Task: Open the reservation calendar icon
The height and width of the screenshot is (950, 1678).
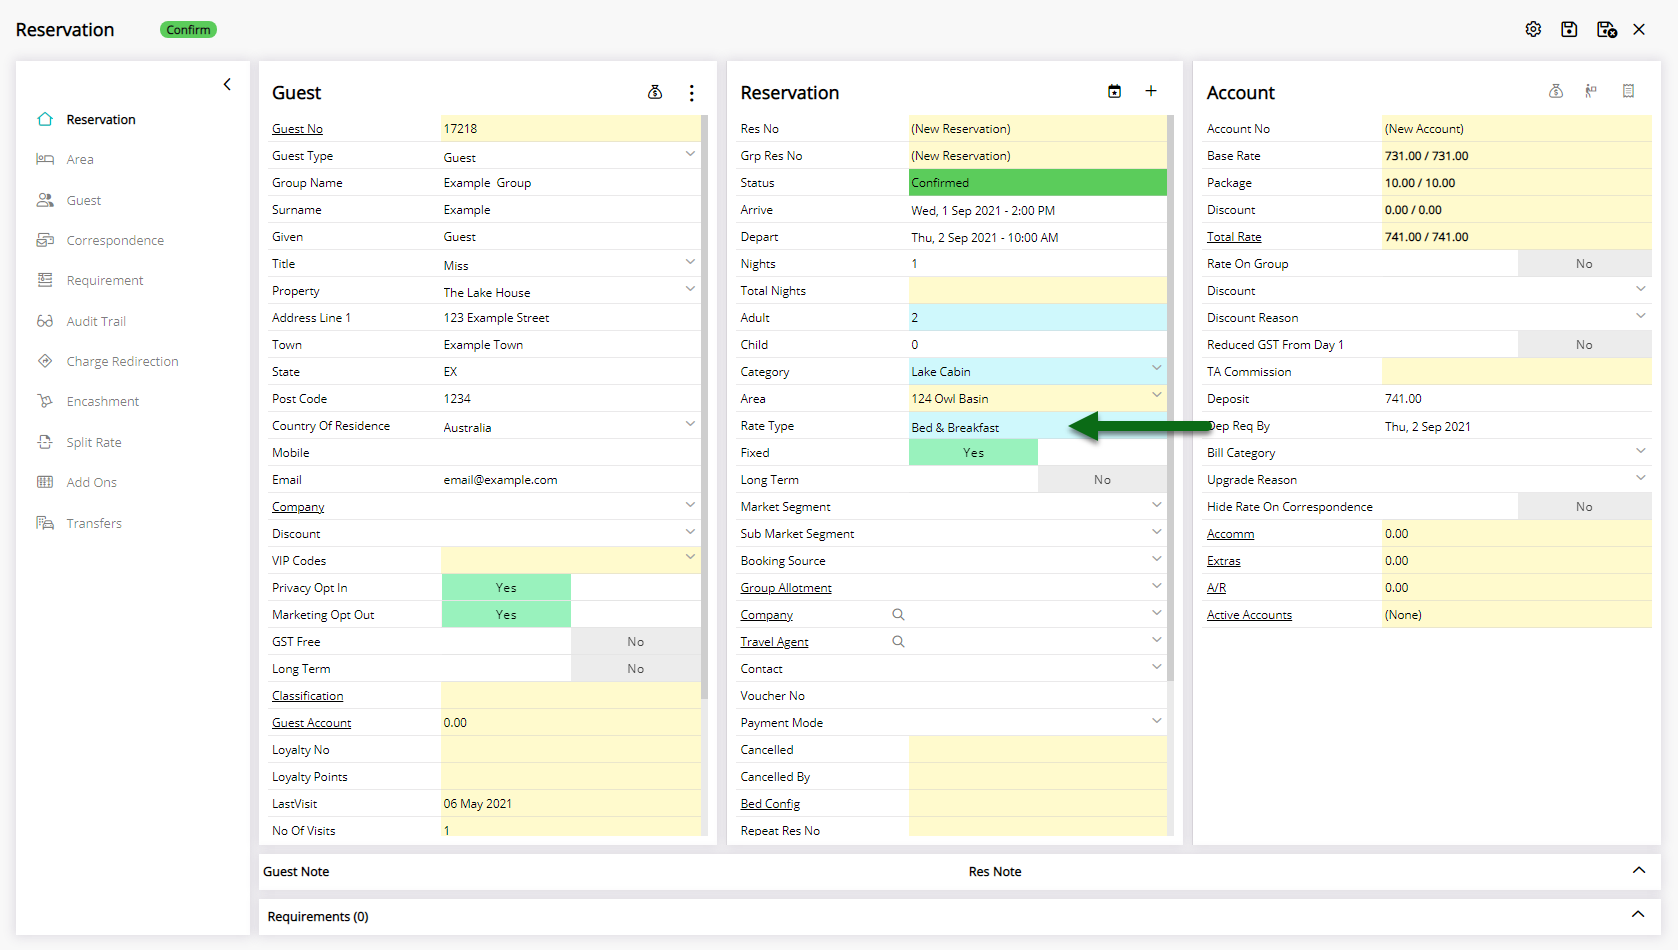Action: coord(1114,91)
